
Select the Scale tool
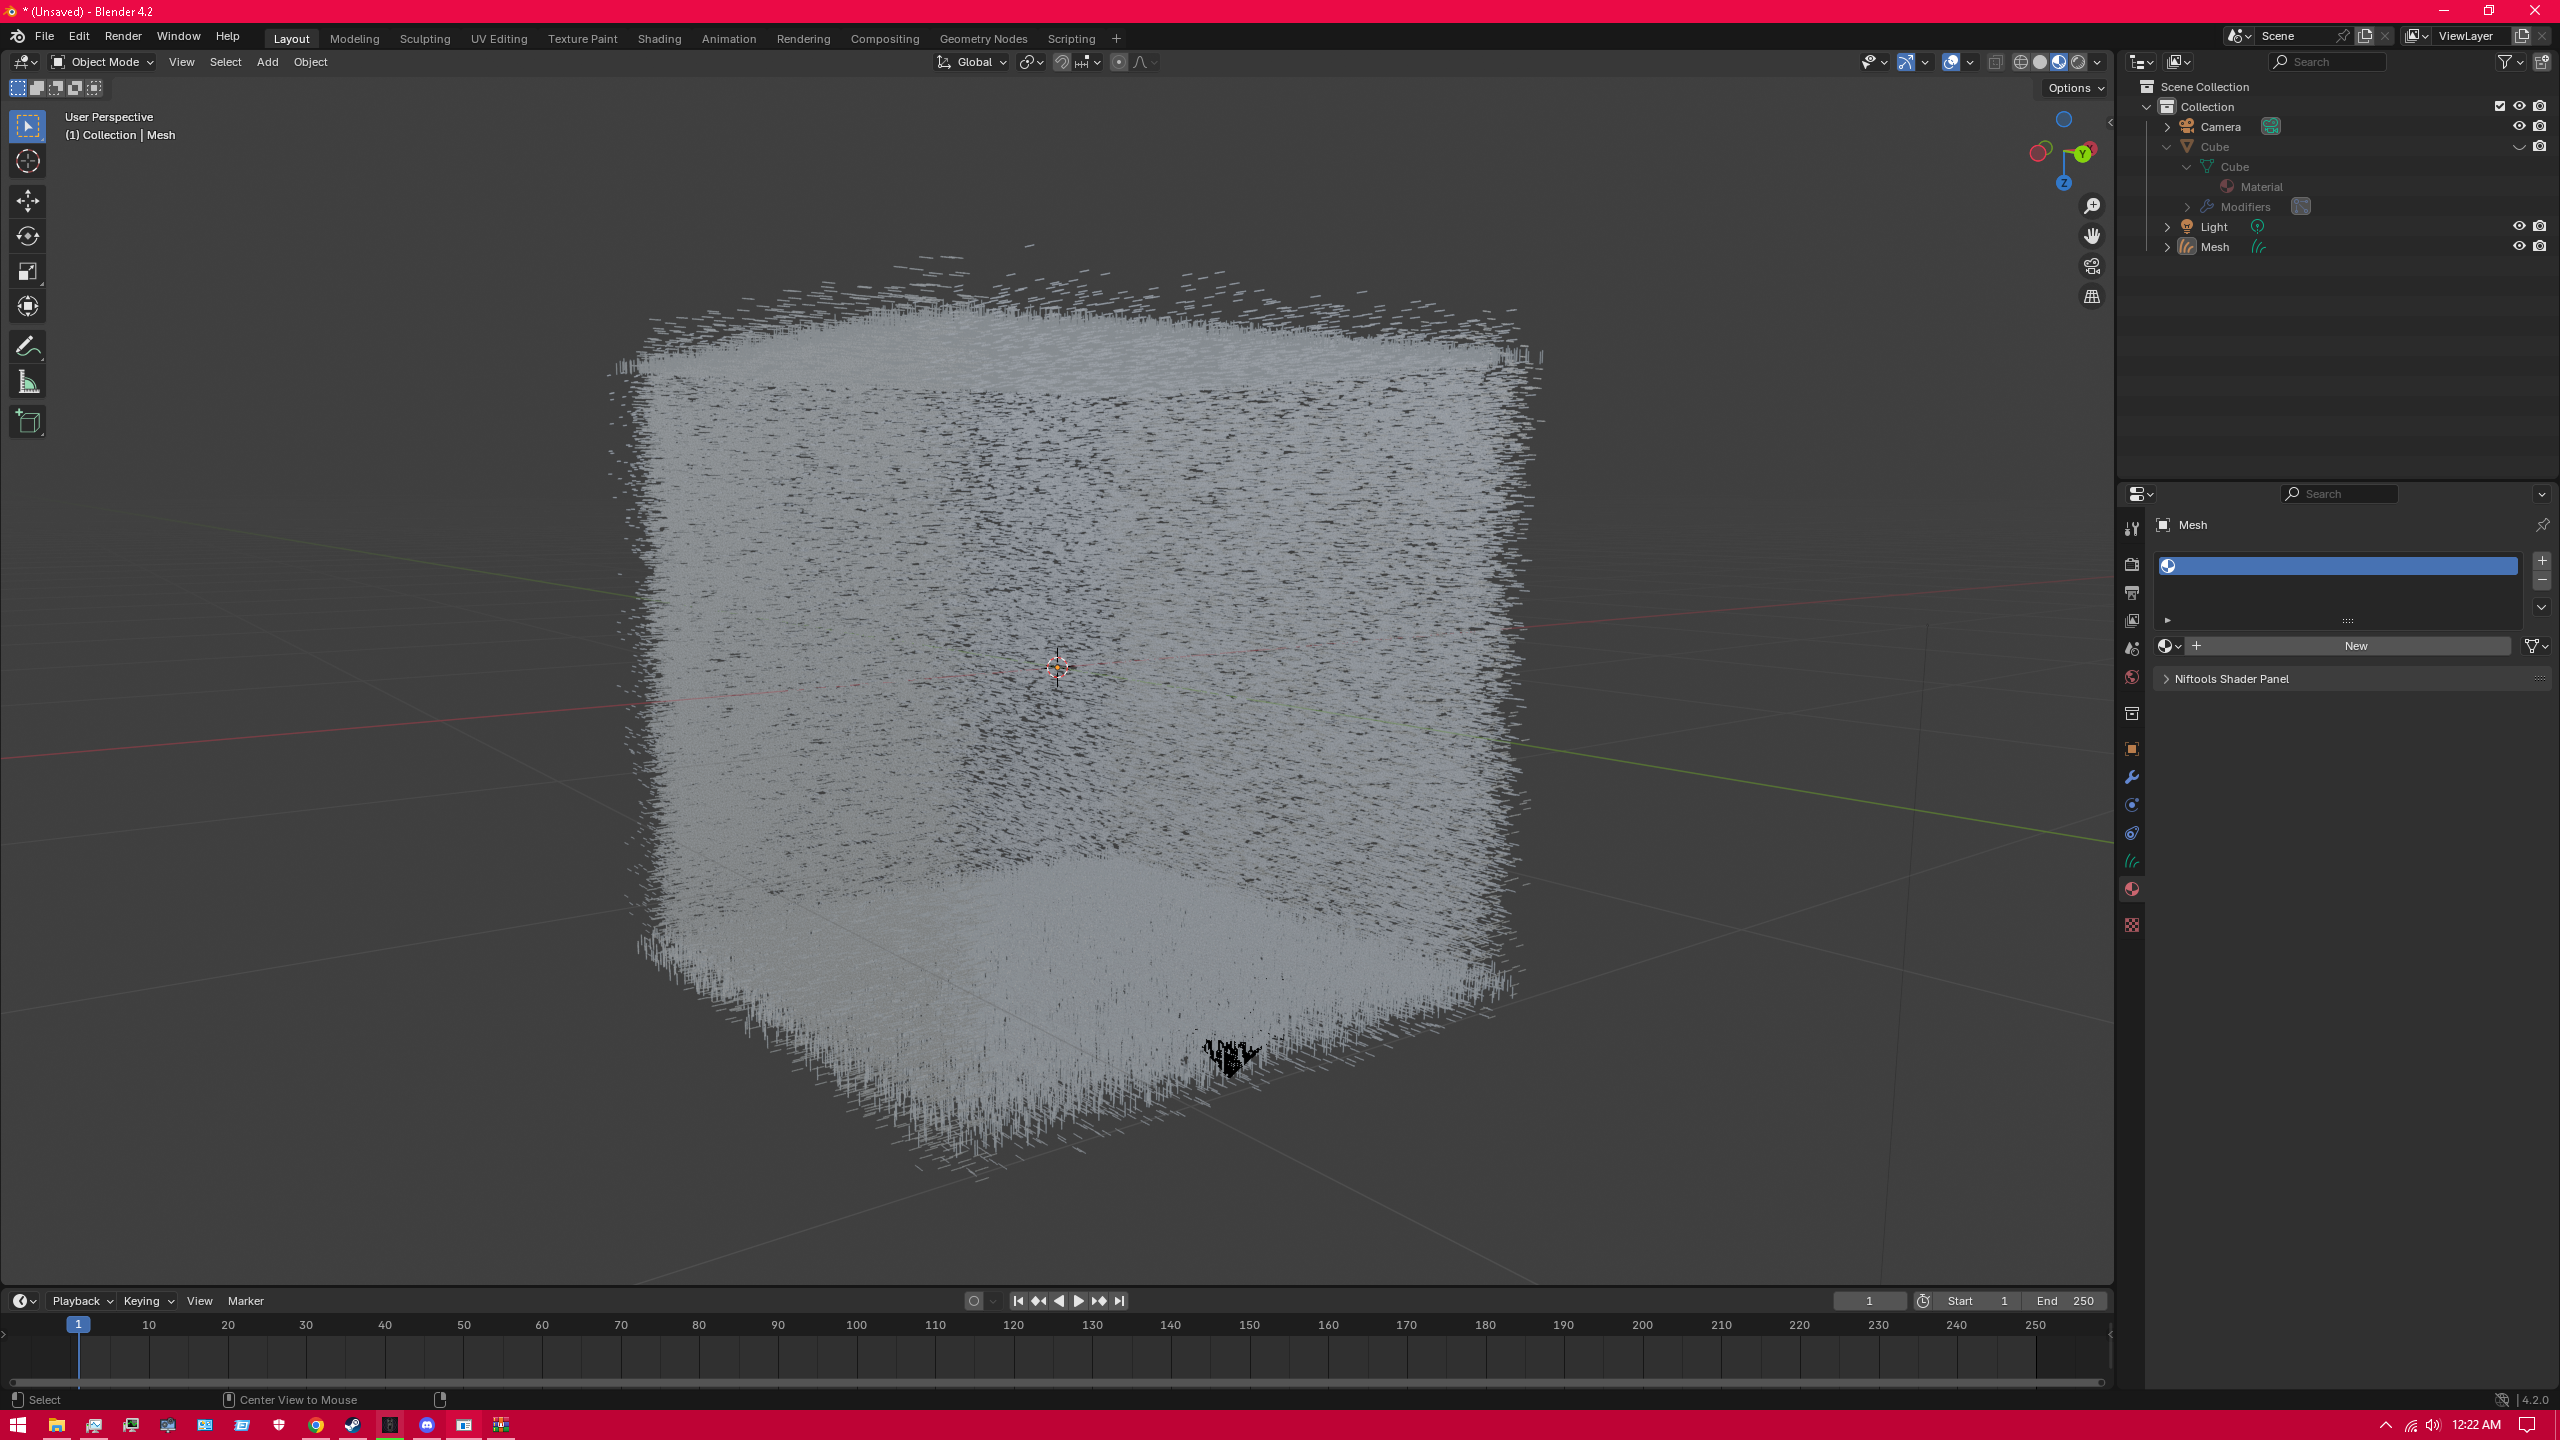pos(27,271)
